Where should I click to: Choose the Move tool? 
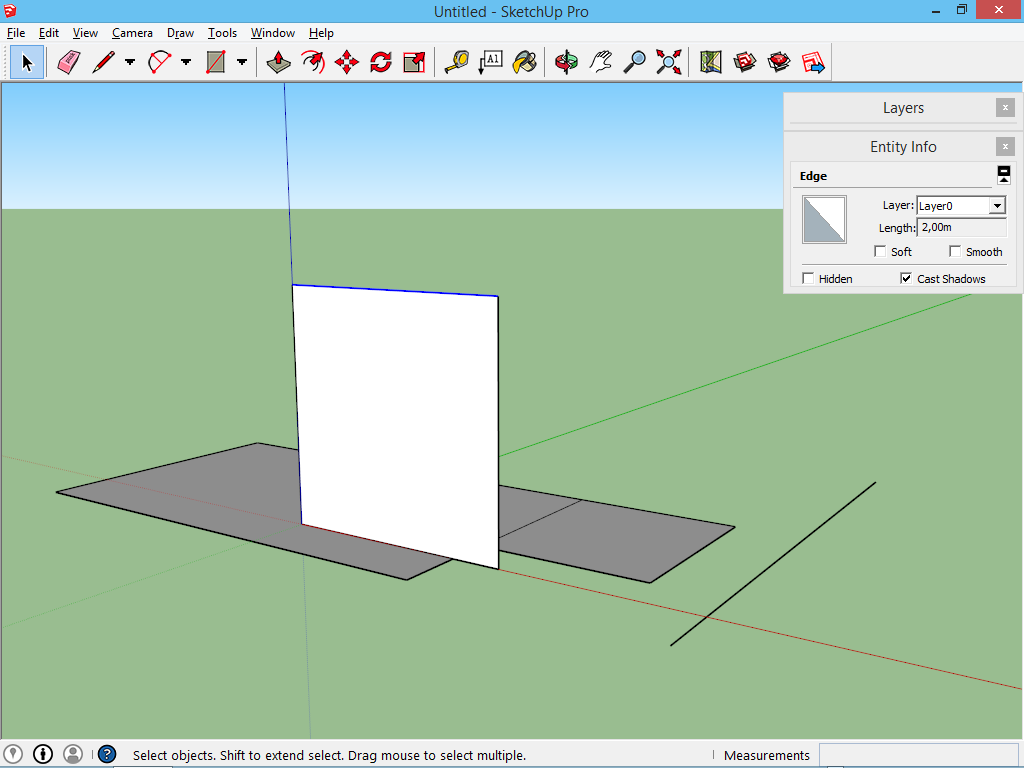(347, 63)
